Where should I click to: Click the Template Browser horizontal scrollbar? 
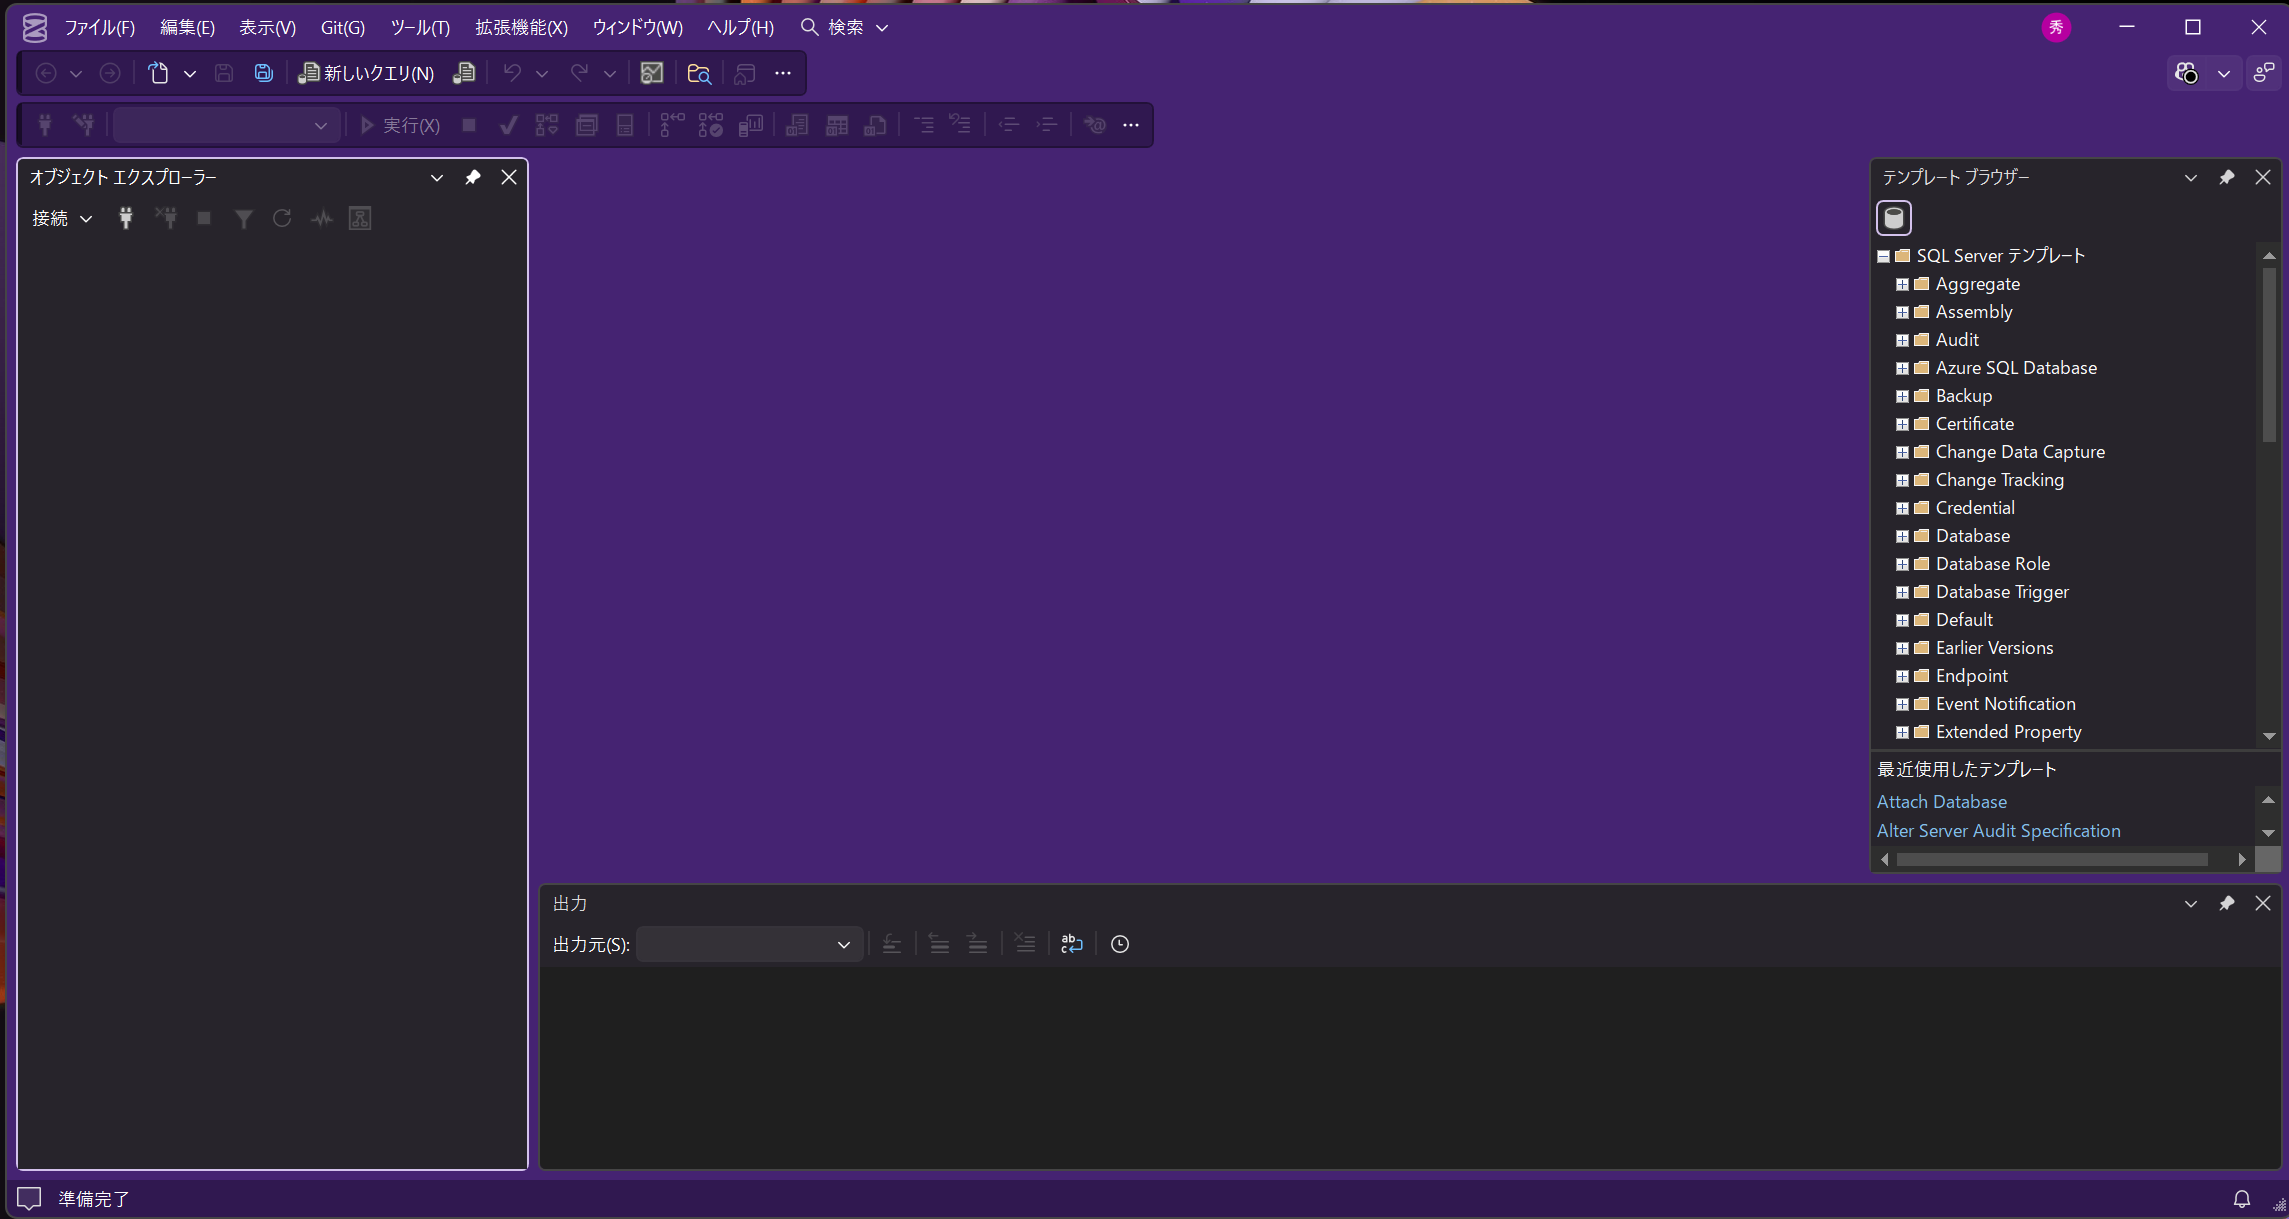click(2050, 859)
